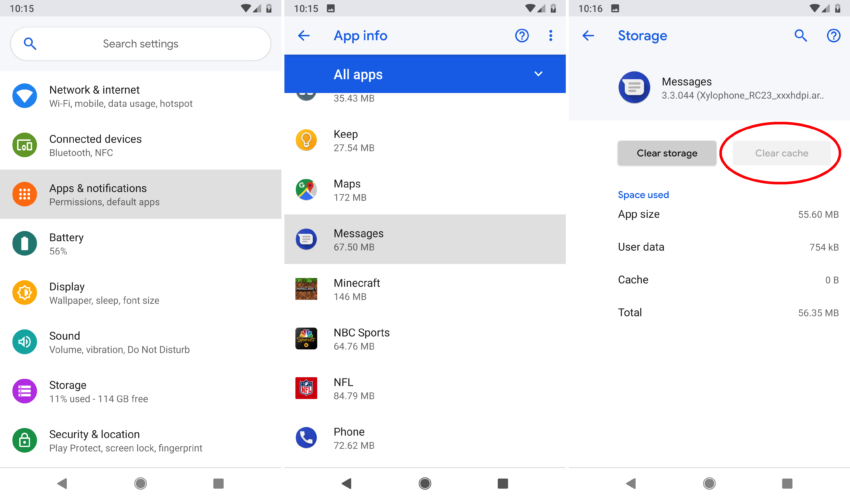Tap the Maps app icon
Viewport: 850px width, 500px height.
coord(306,190)
